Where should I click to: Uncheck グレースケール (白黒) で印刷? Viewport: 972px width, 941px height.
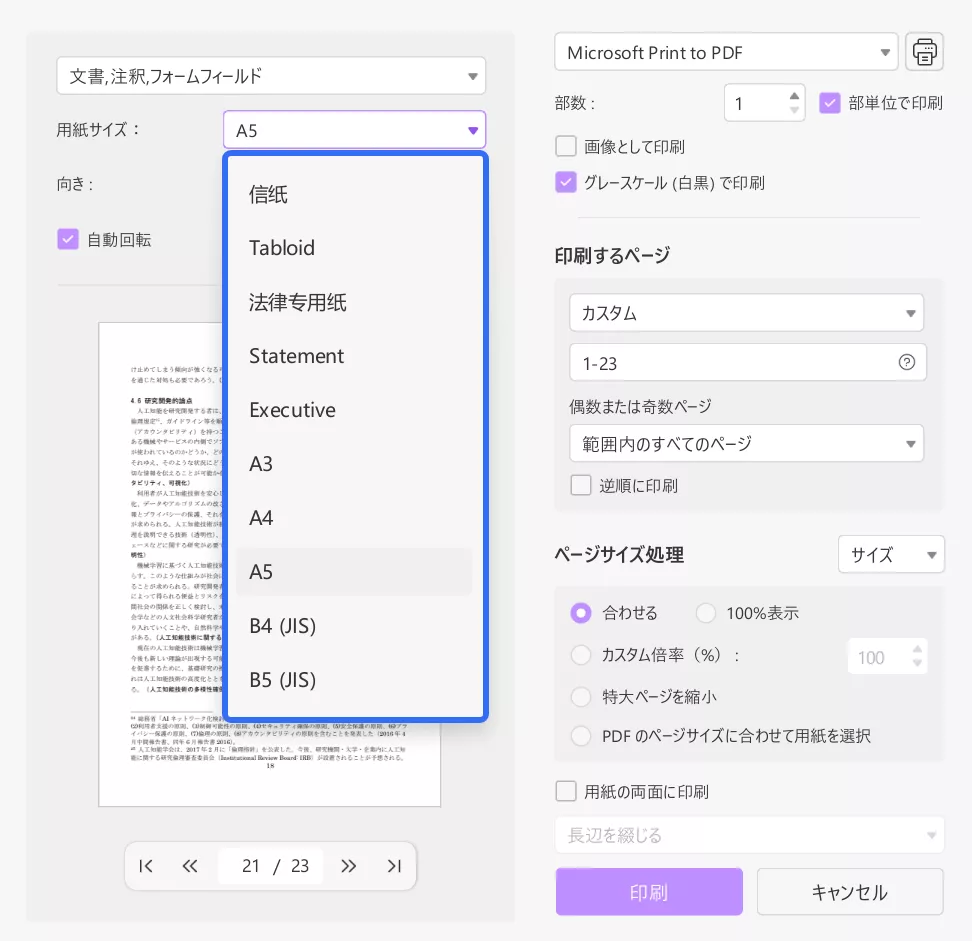(566, 182)
